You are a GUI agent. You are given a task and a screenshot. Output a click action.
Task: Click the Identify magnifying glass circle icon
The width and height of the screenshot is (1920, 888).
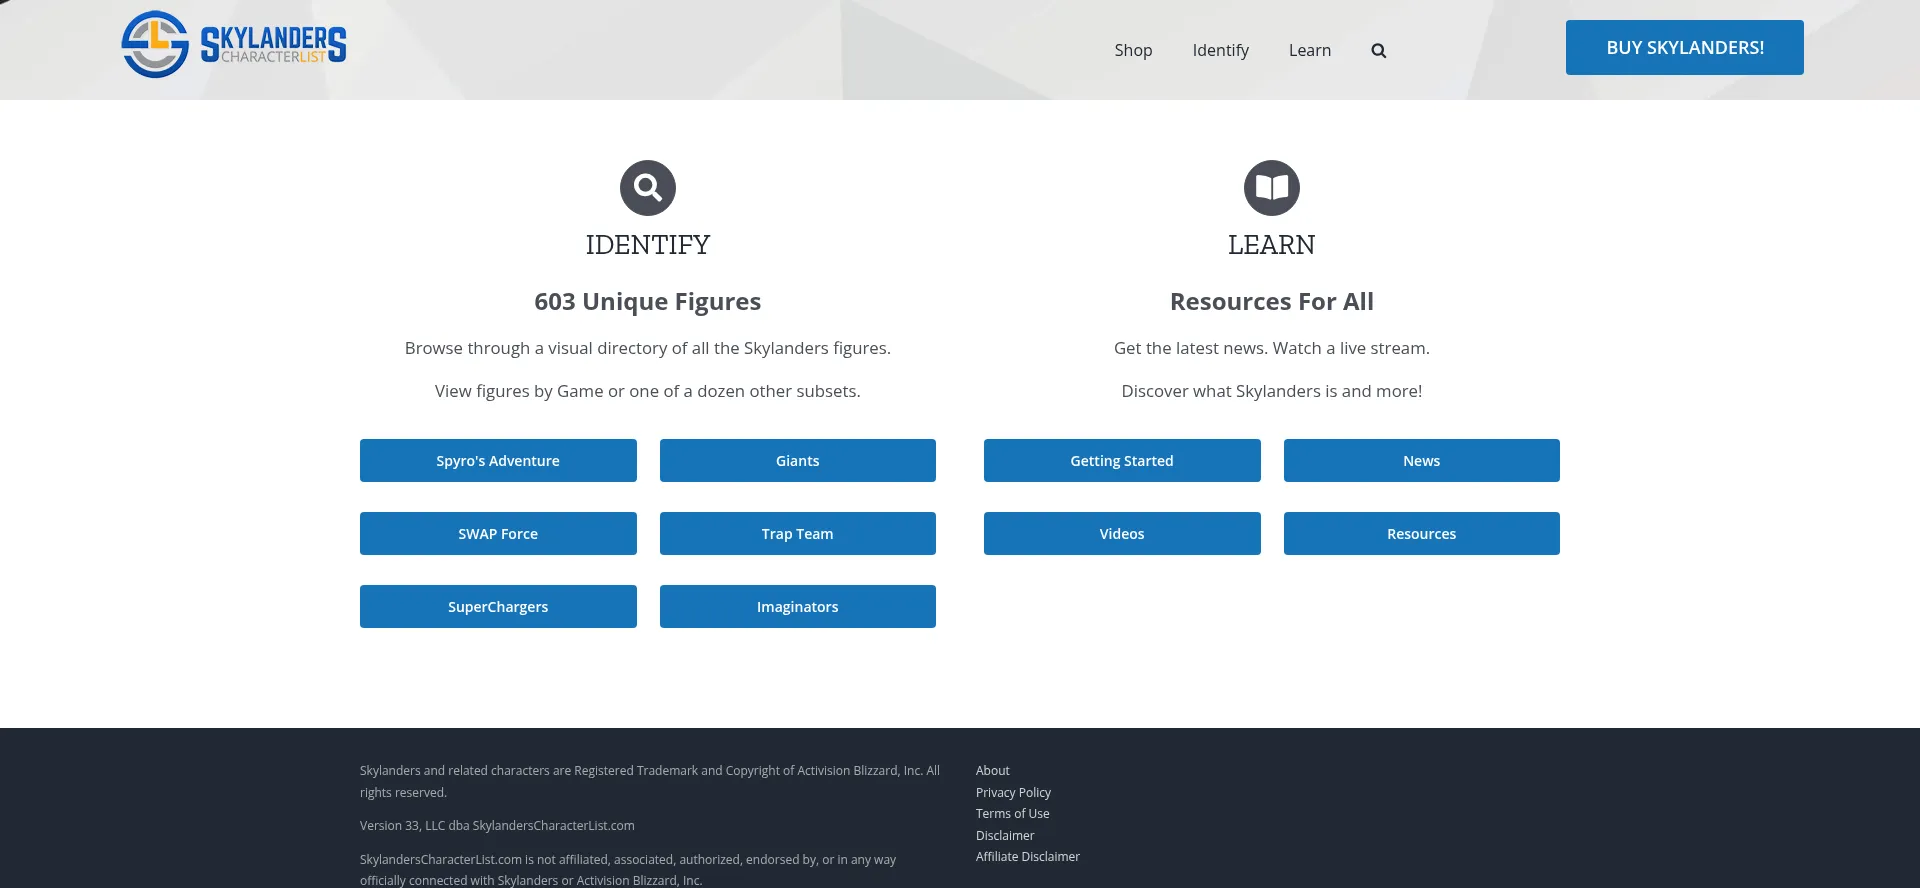(648, 188)
